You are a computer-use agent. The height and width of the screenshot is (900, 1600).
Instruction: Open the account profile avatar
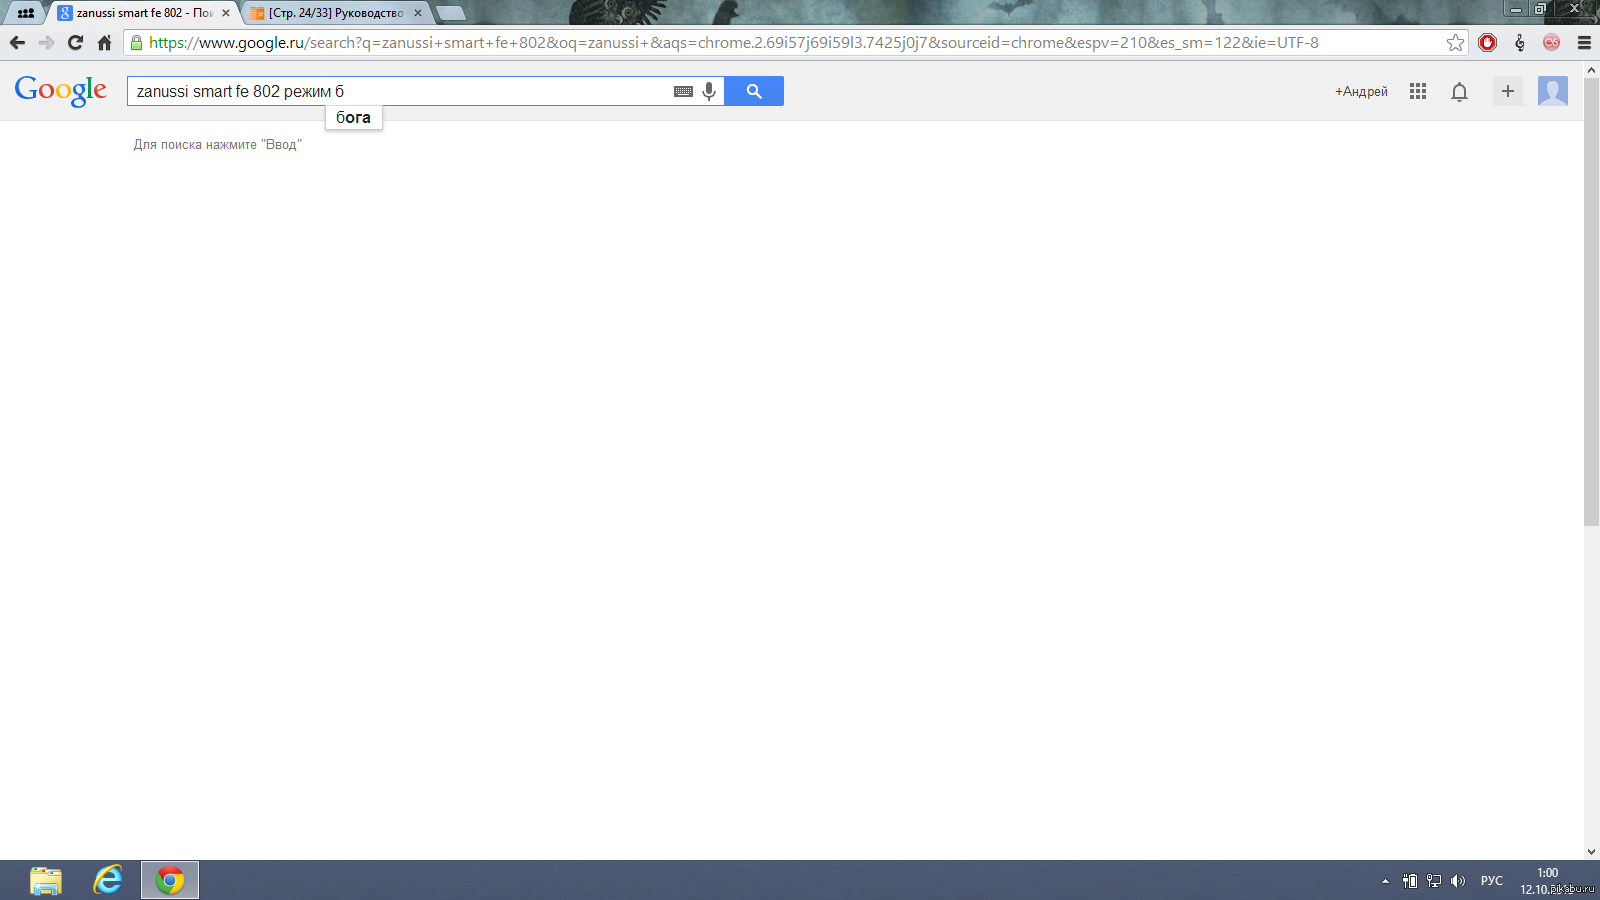pos(1553,91)
